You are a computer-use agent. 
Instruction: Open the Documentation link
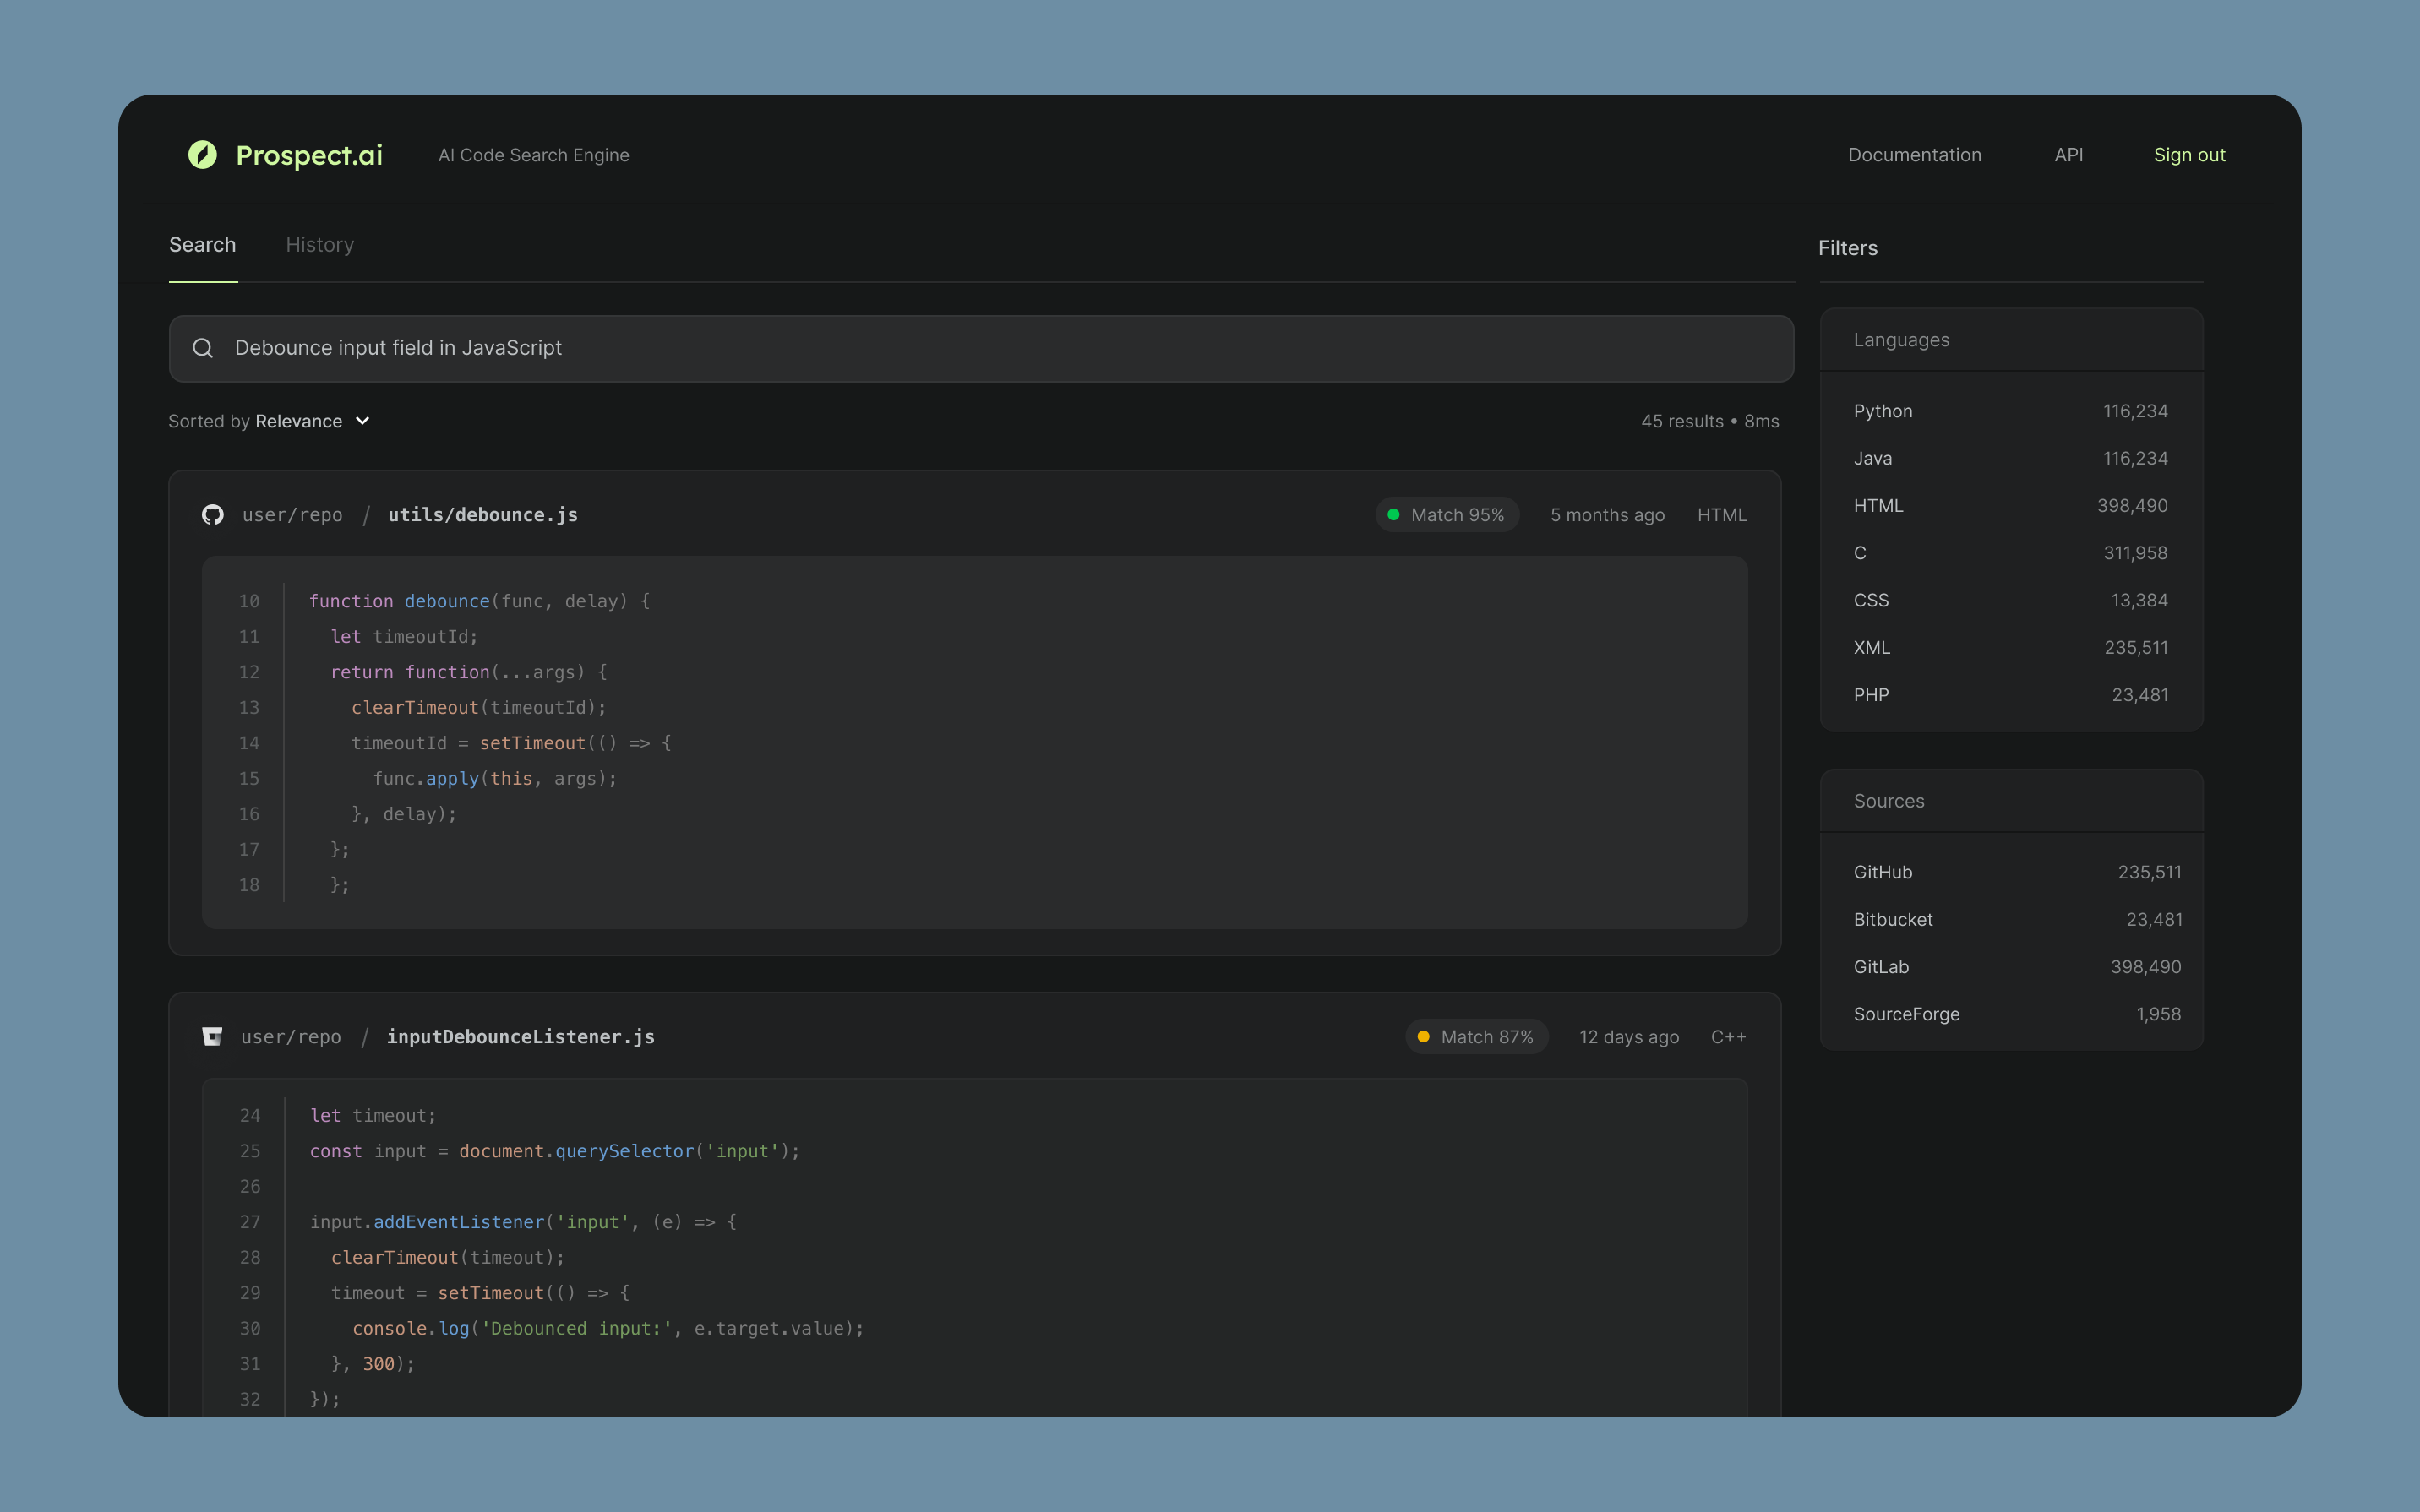click(1914, 155)
